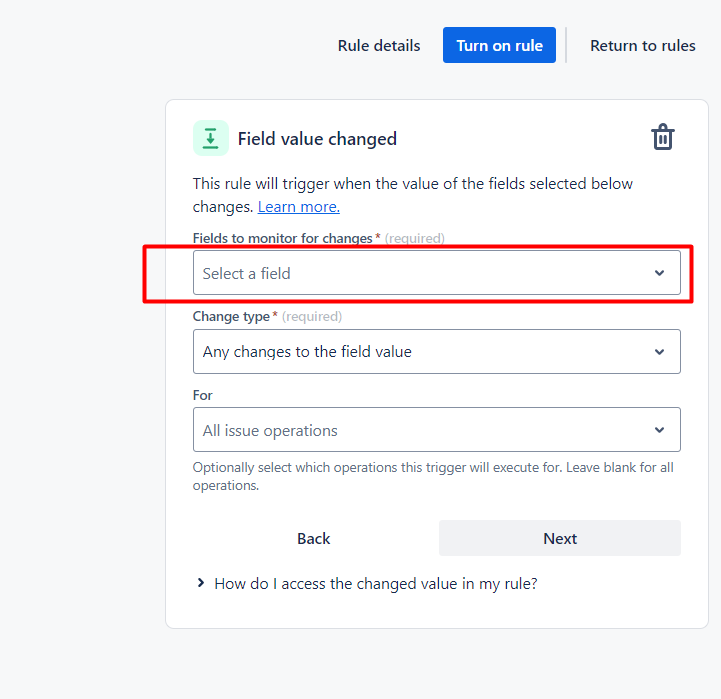Click the Change type chevron arrow

pos(659,352)
